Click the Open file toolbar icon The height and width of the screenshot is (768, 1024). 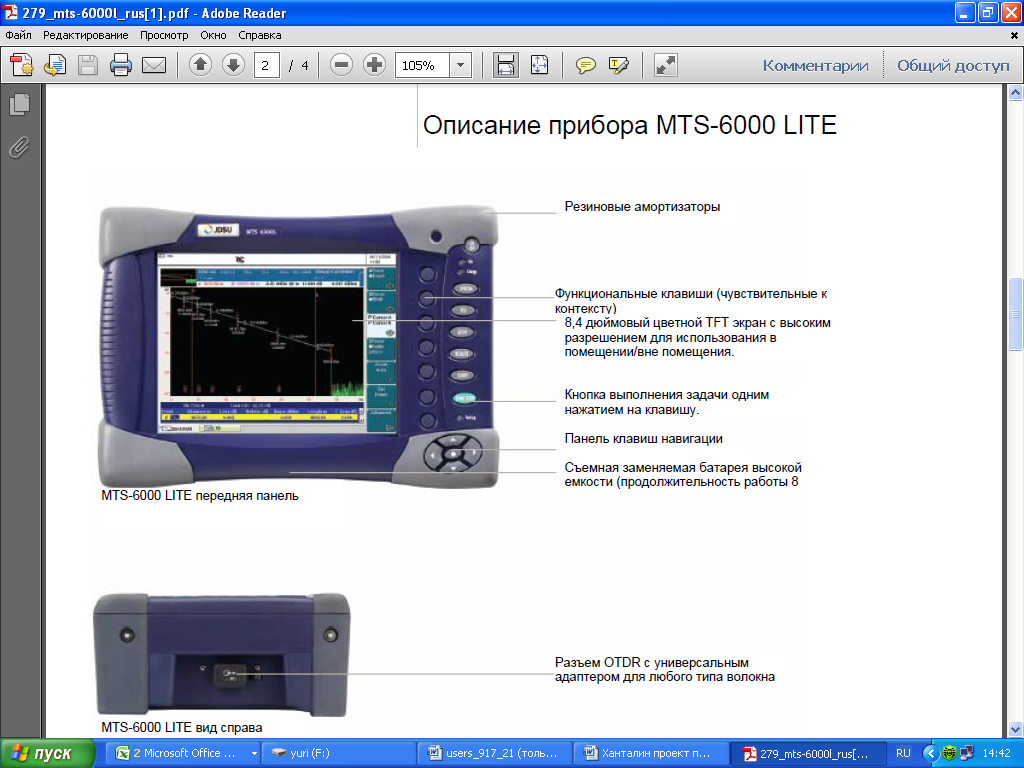pos(55,65)
